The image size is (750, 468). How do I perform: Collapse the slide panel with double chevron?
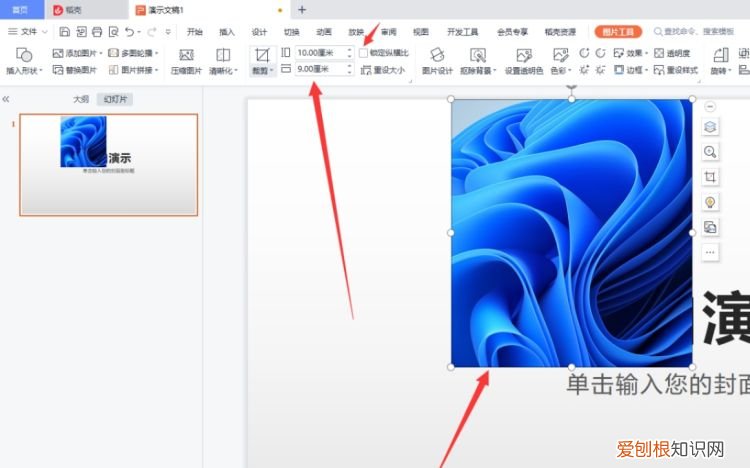[x=6, y=99]
